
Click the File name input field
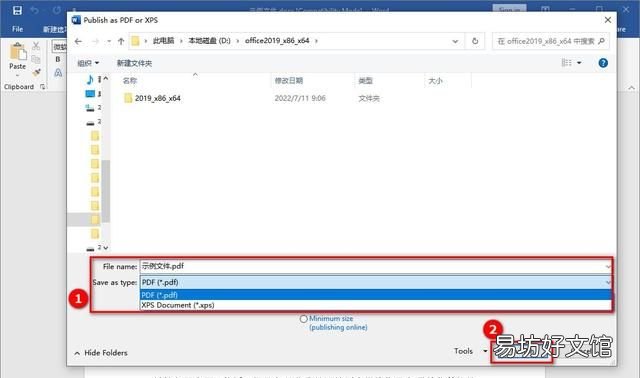pyautogui.click(x=376, y=267)
